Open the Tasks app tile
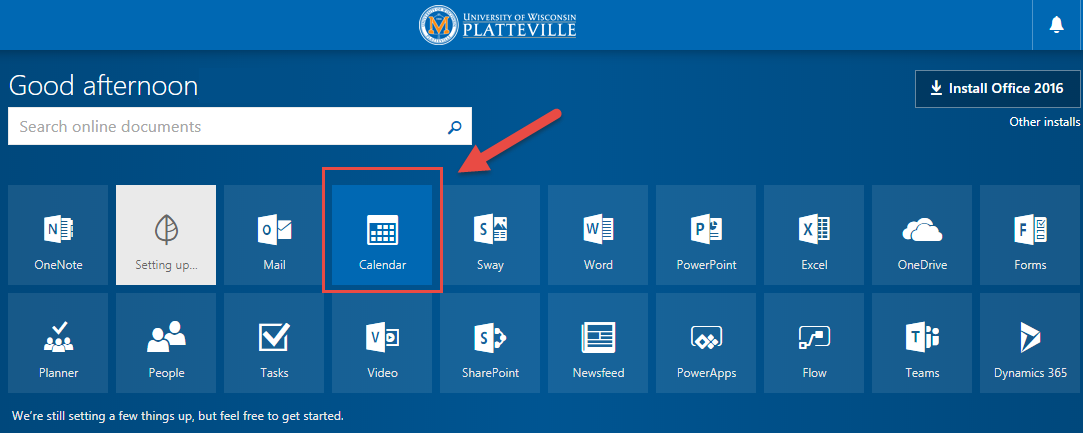The image size is (1083, 433). pyautogui.click(x=274, y=343)
